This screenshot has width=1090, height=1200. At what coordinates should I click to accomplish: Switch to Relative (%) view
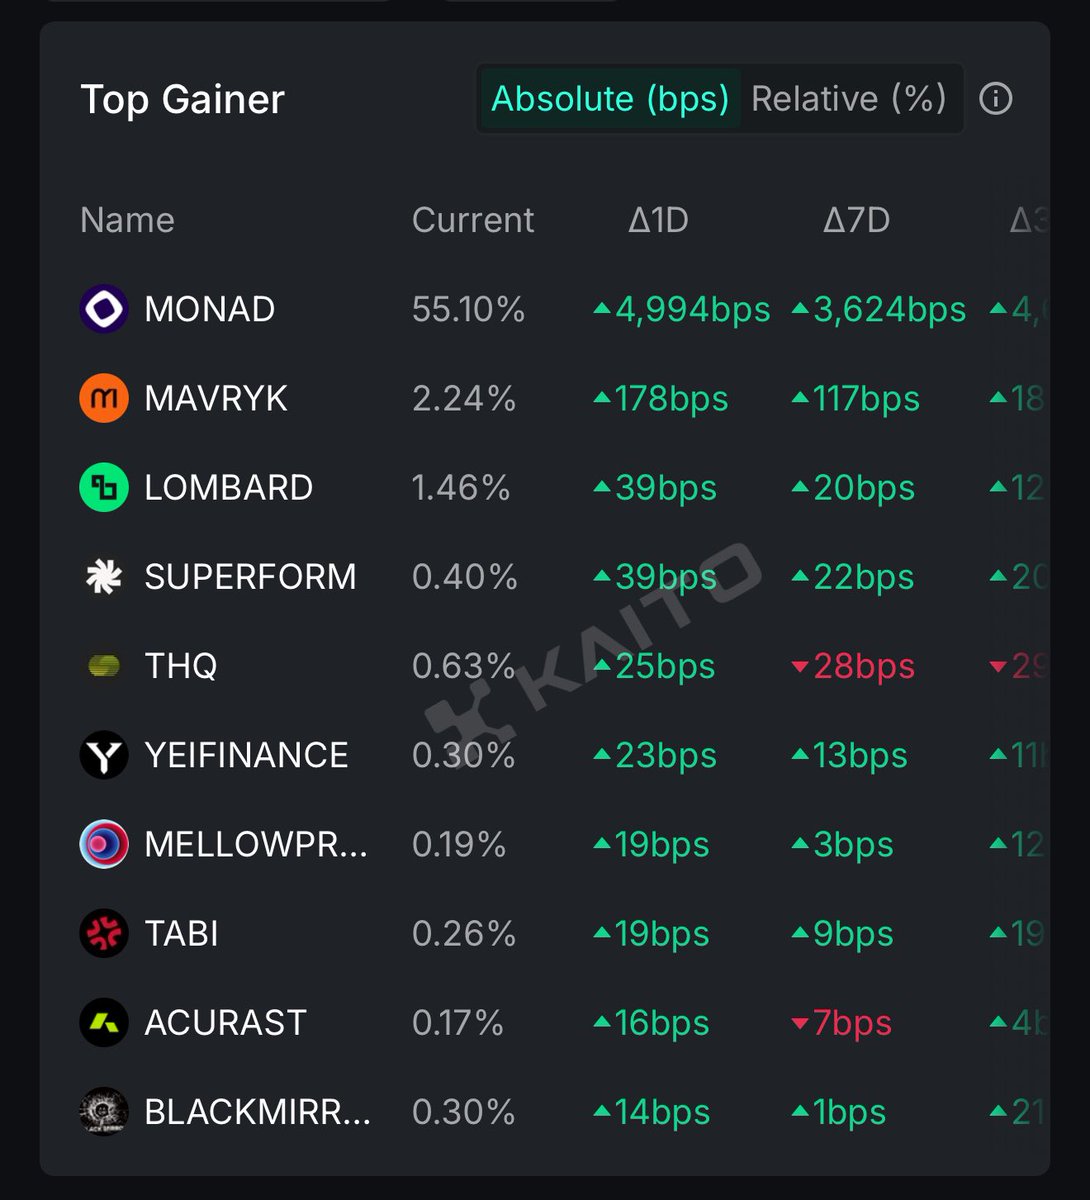[848, 99]
